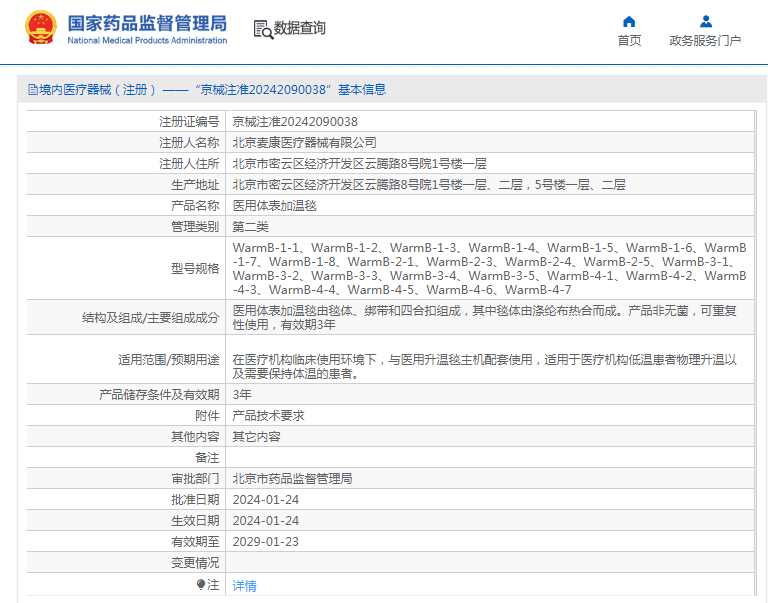This screenshot has height=603, width=768.
Task: Click National Medical Products Administration subtitle
Action: point(147,41)
